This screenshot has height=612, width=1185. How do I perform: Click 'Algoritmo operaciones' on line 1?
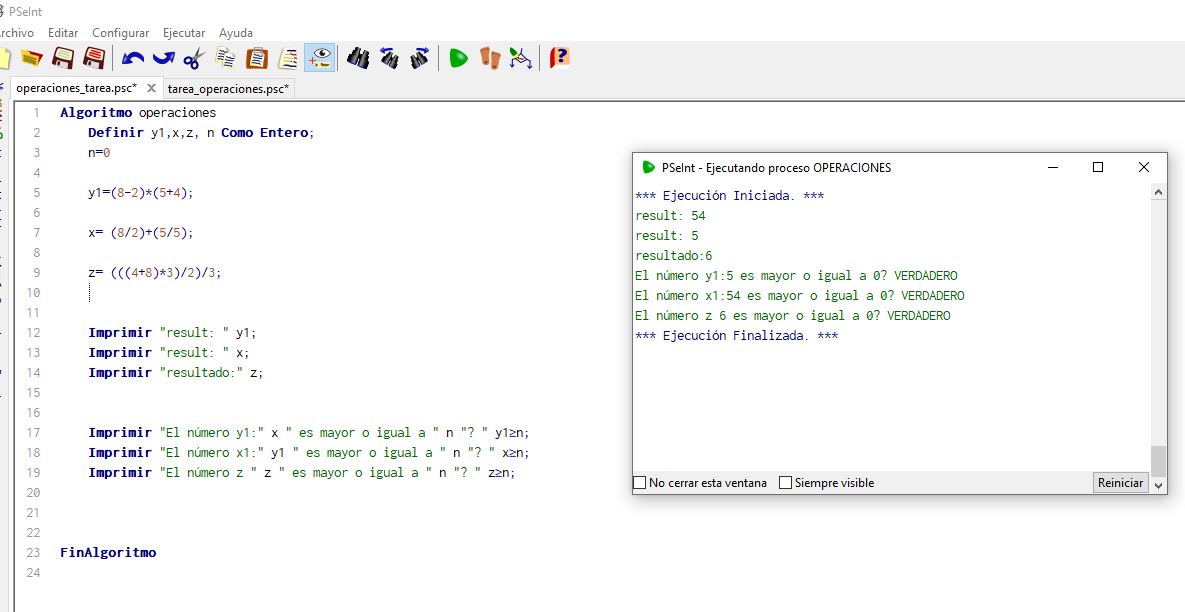coord(138,113)
